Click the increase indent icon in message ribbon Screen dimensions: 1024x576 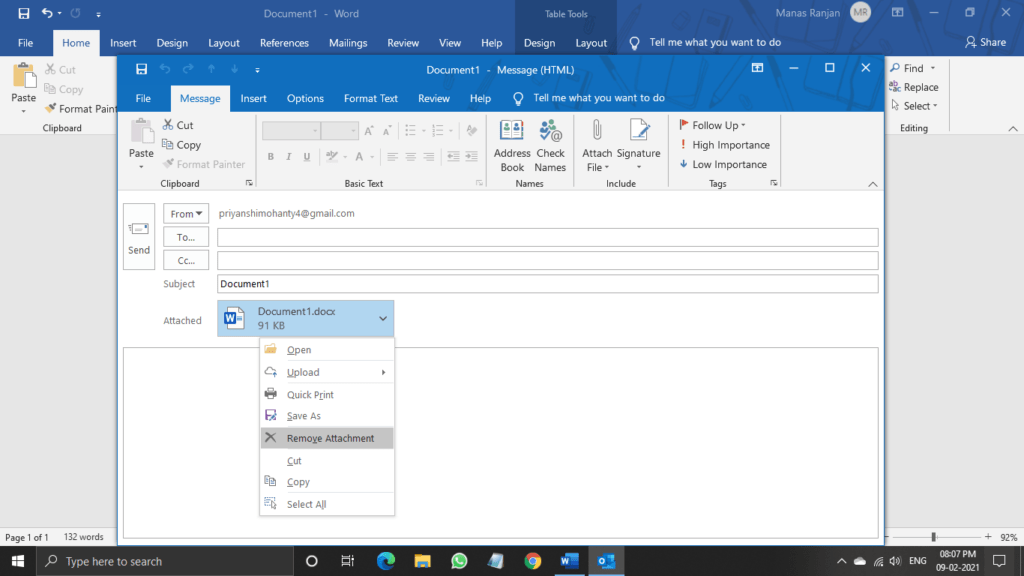(x=472, y=157)
